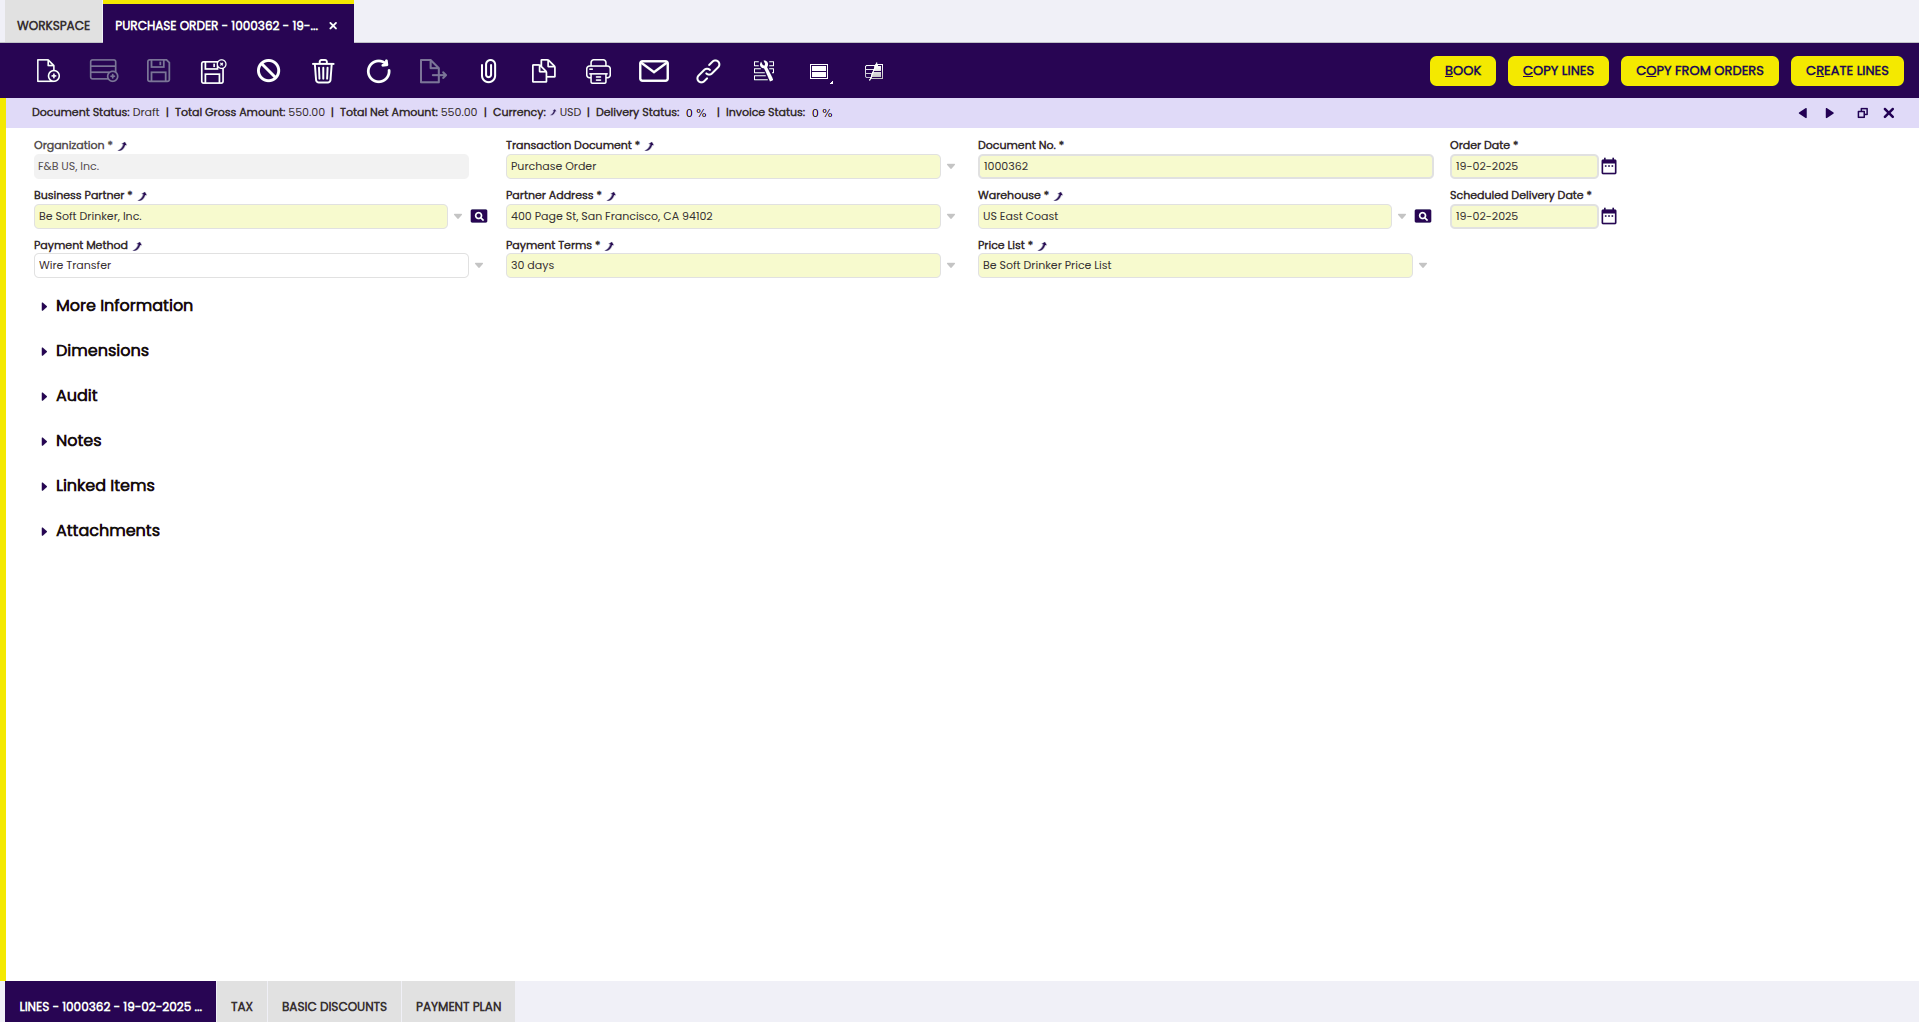Click the Scheduled Delivery Date input field

[1523, 216]
